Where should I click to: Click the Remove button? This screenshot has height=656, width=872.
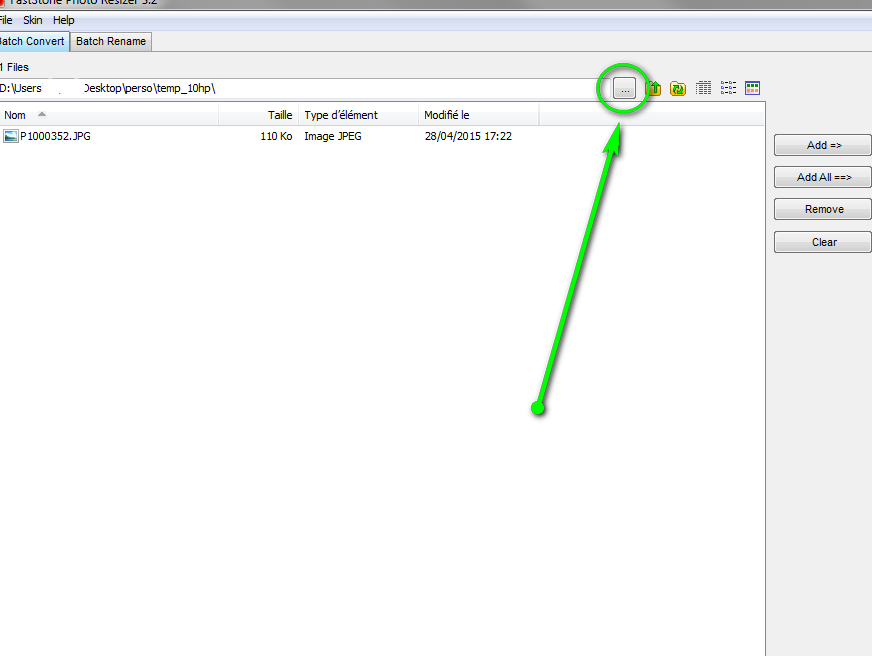click(x=823, y=209)
